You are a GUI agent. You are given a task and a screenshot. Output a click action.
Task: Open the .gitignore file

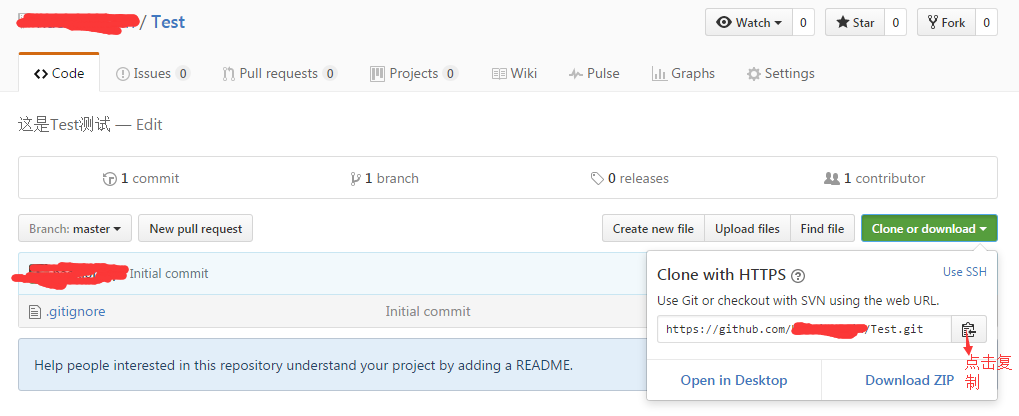pyautogui.click(x=75, y=312)
